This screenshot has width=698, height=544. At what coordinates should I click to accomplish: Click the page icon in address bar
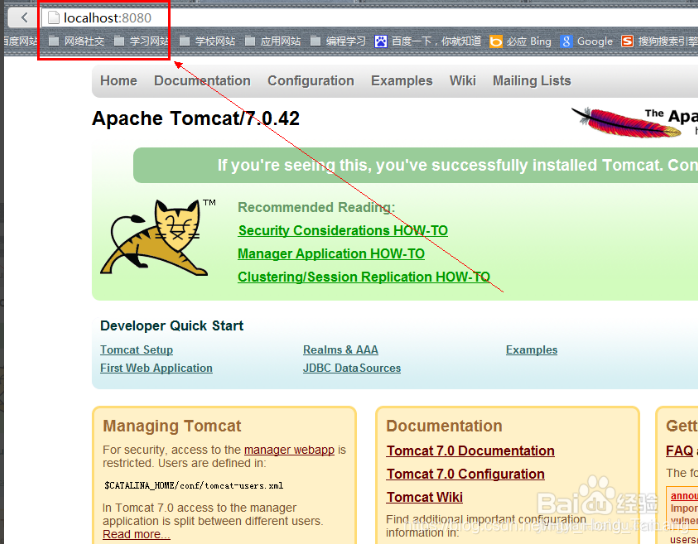(x=53, y=17)
